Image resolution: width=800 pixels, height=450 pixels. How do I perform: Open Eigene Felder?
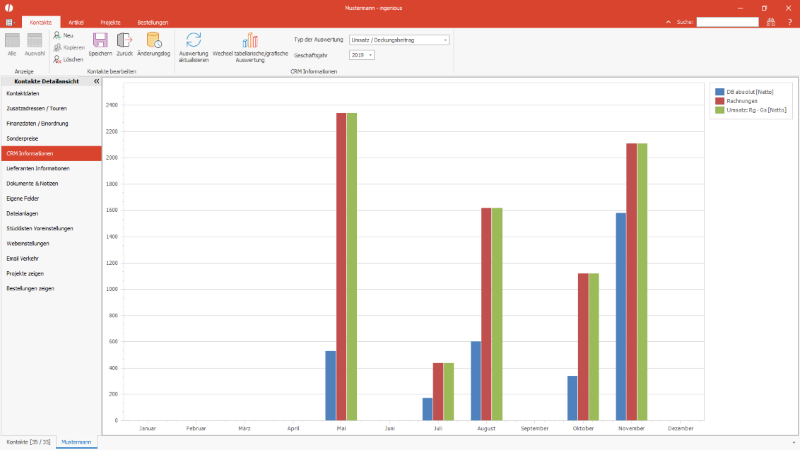[51, 198]
